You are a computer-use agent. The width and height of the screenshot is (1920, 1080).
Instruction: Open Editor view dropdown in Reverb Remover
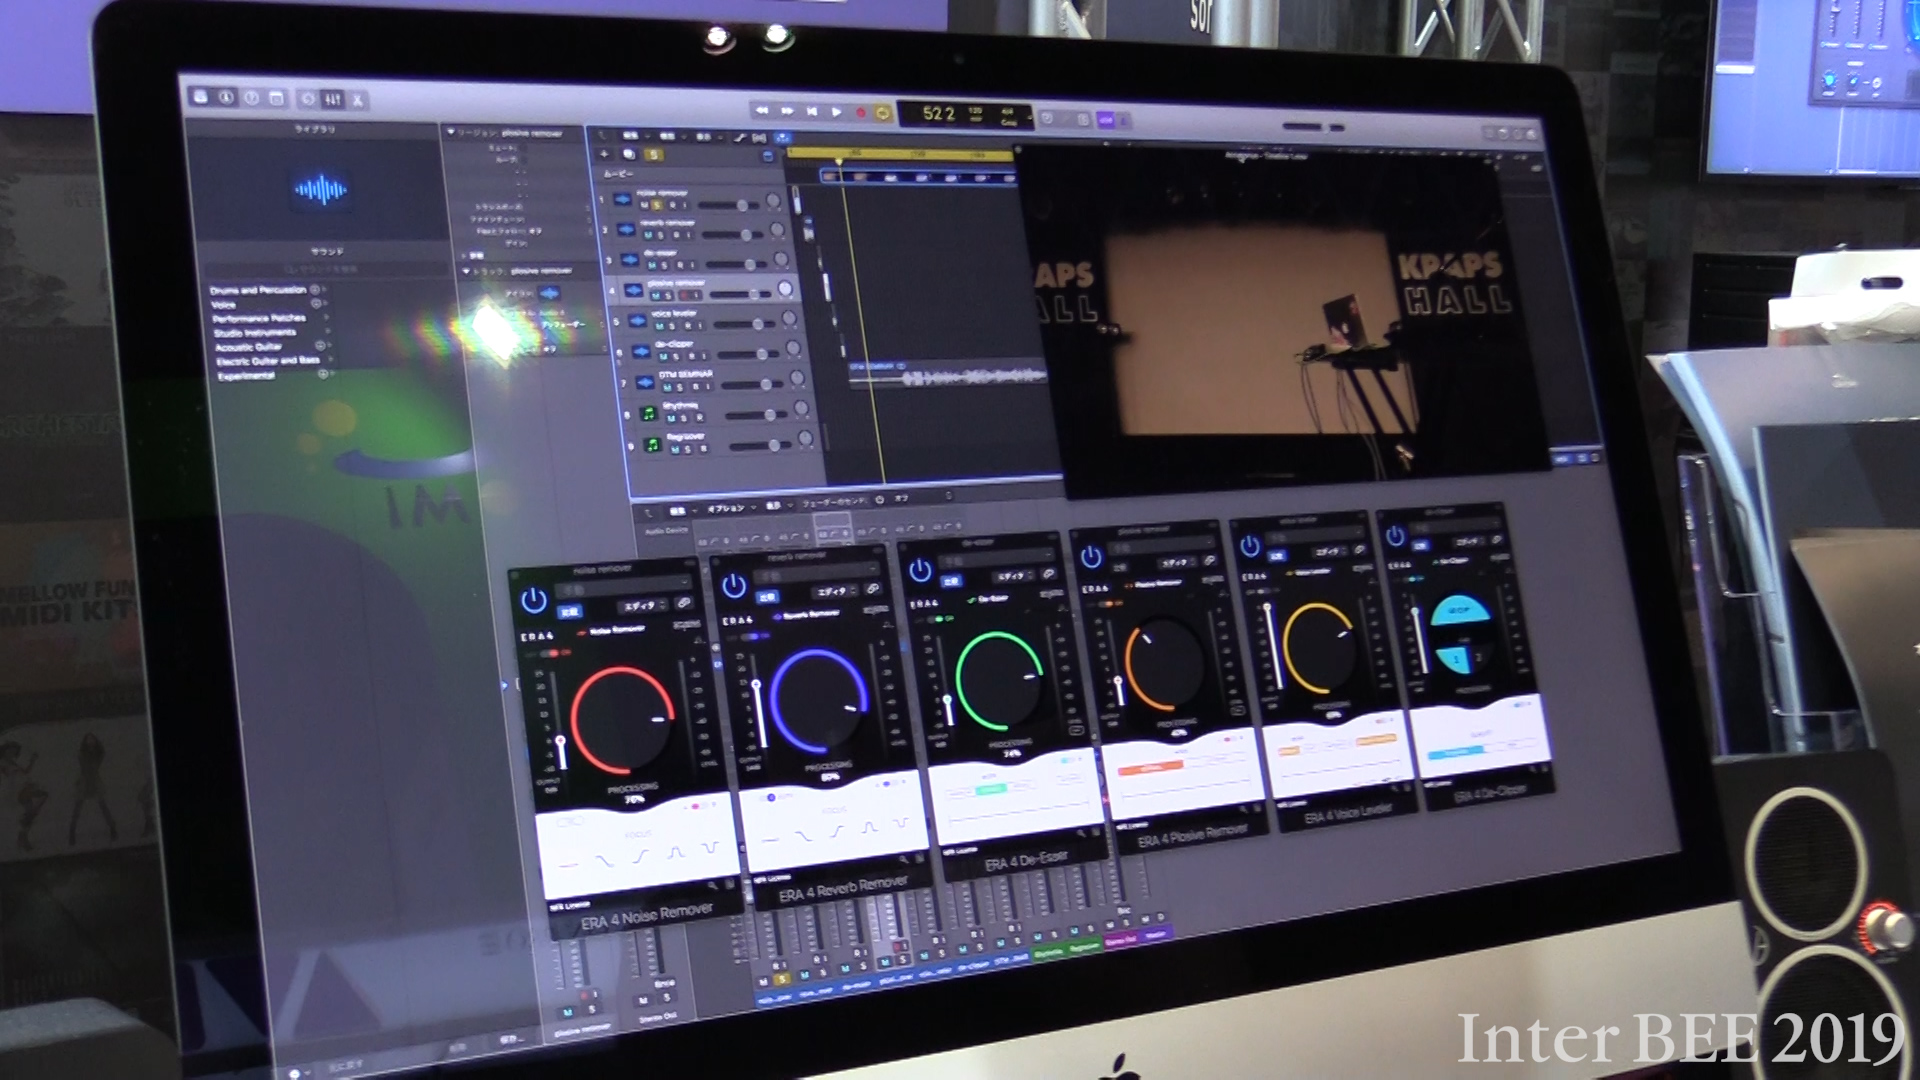(837, 591)
